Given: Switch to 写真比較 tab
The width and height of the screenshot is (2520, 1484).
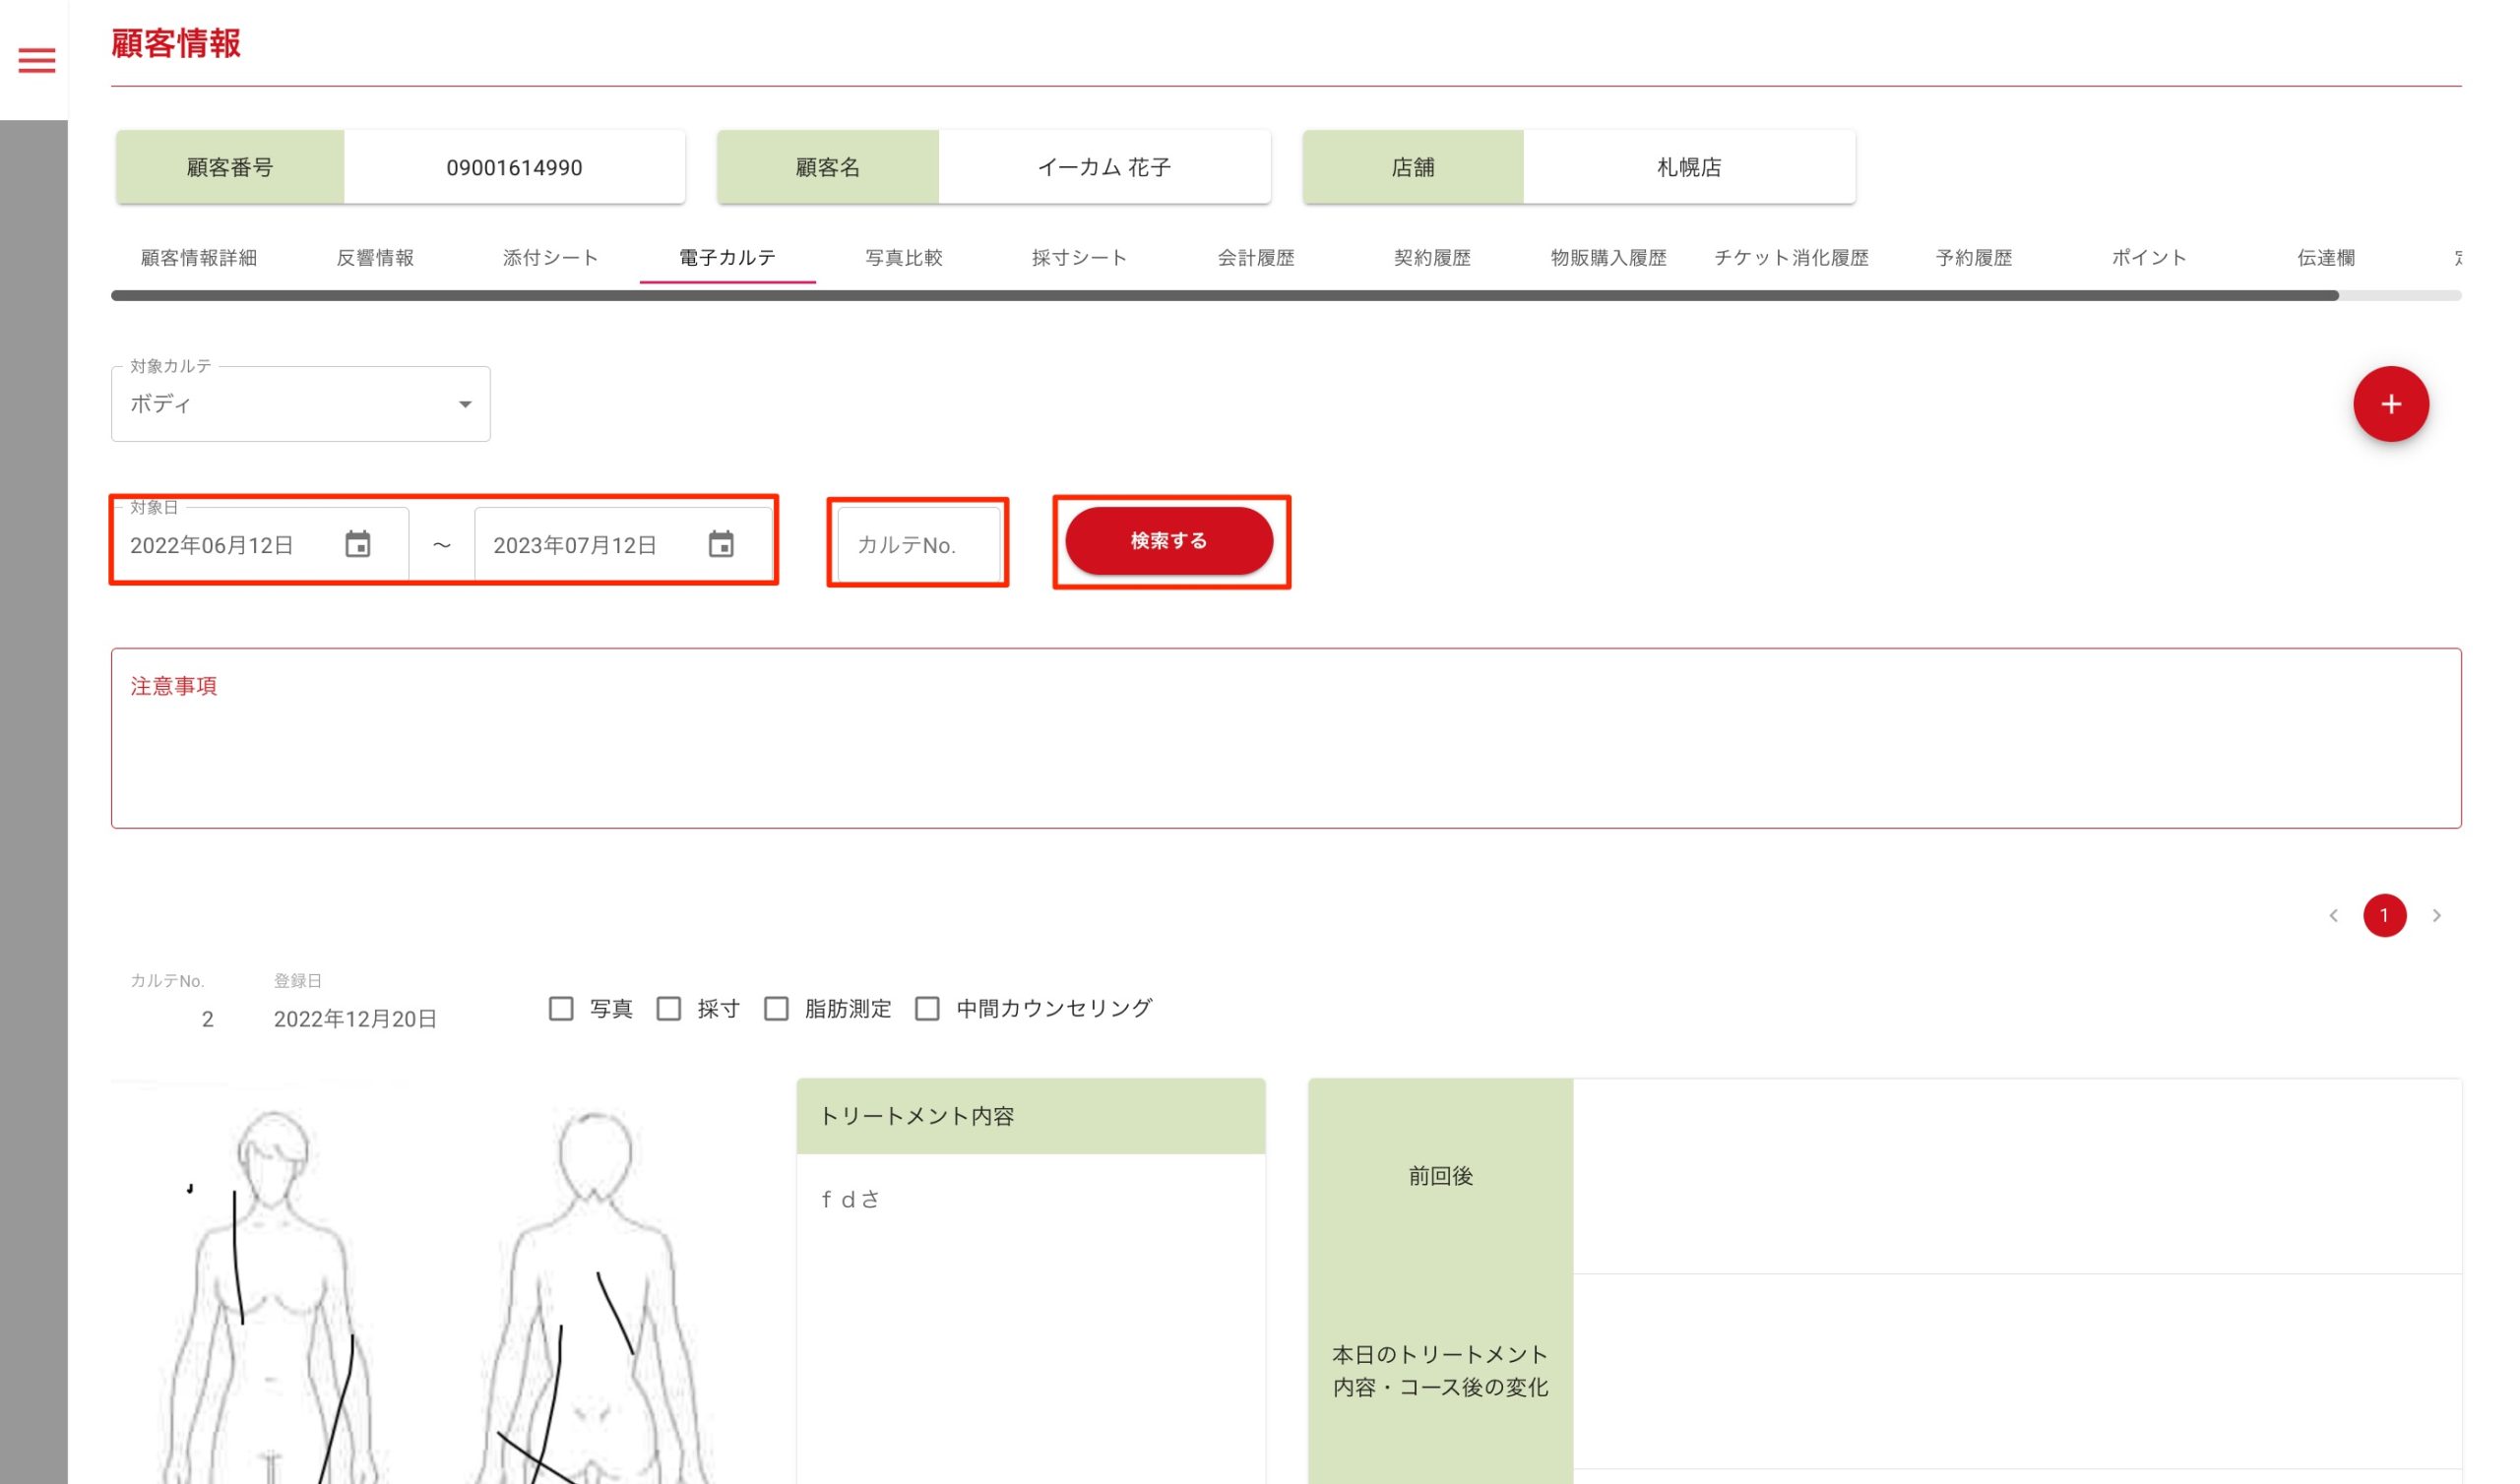Looking at the screenshot, I should click(x=903, y=258).
